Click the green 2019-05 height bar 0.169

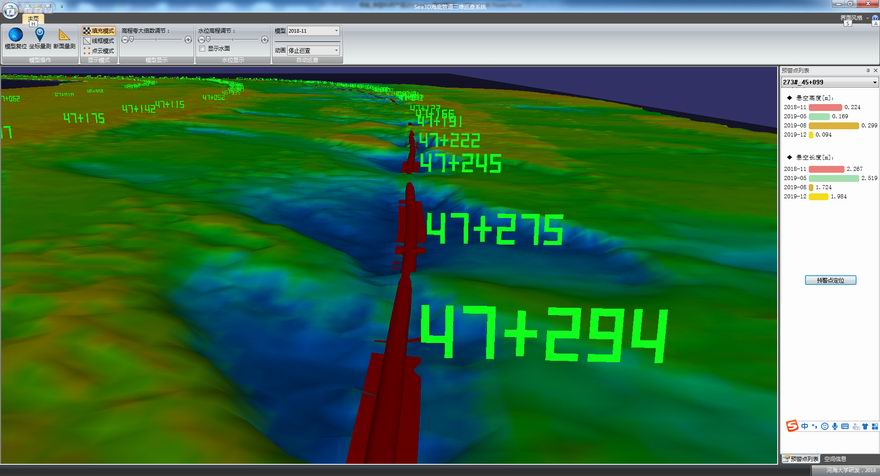click(819, 116)
